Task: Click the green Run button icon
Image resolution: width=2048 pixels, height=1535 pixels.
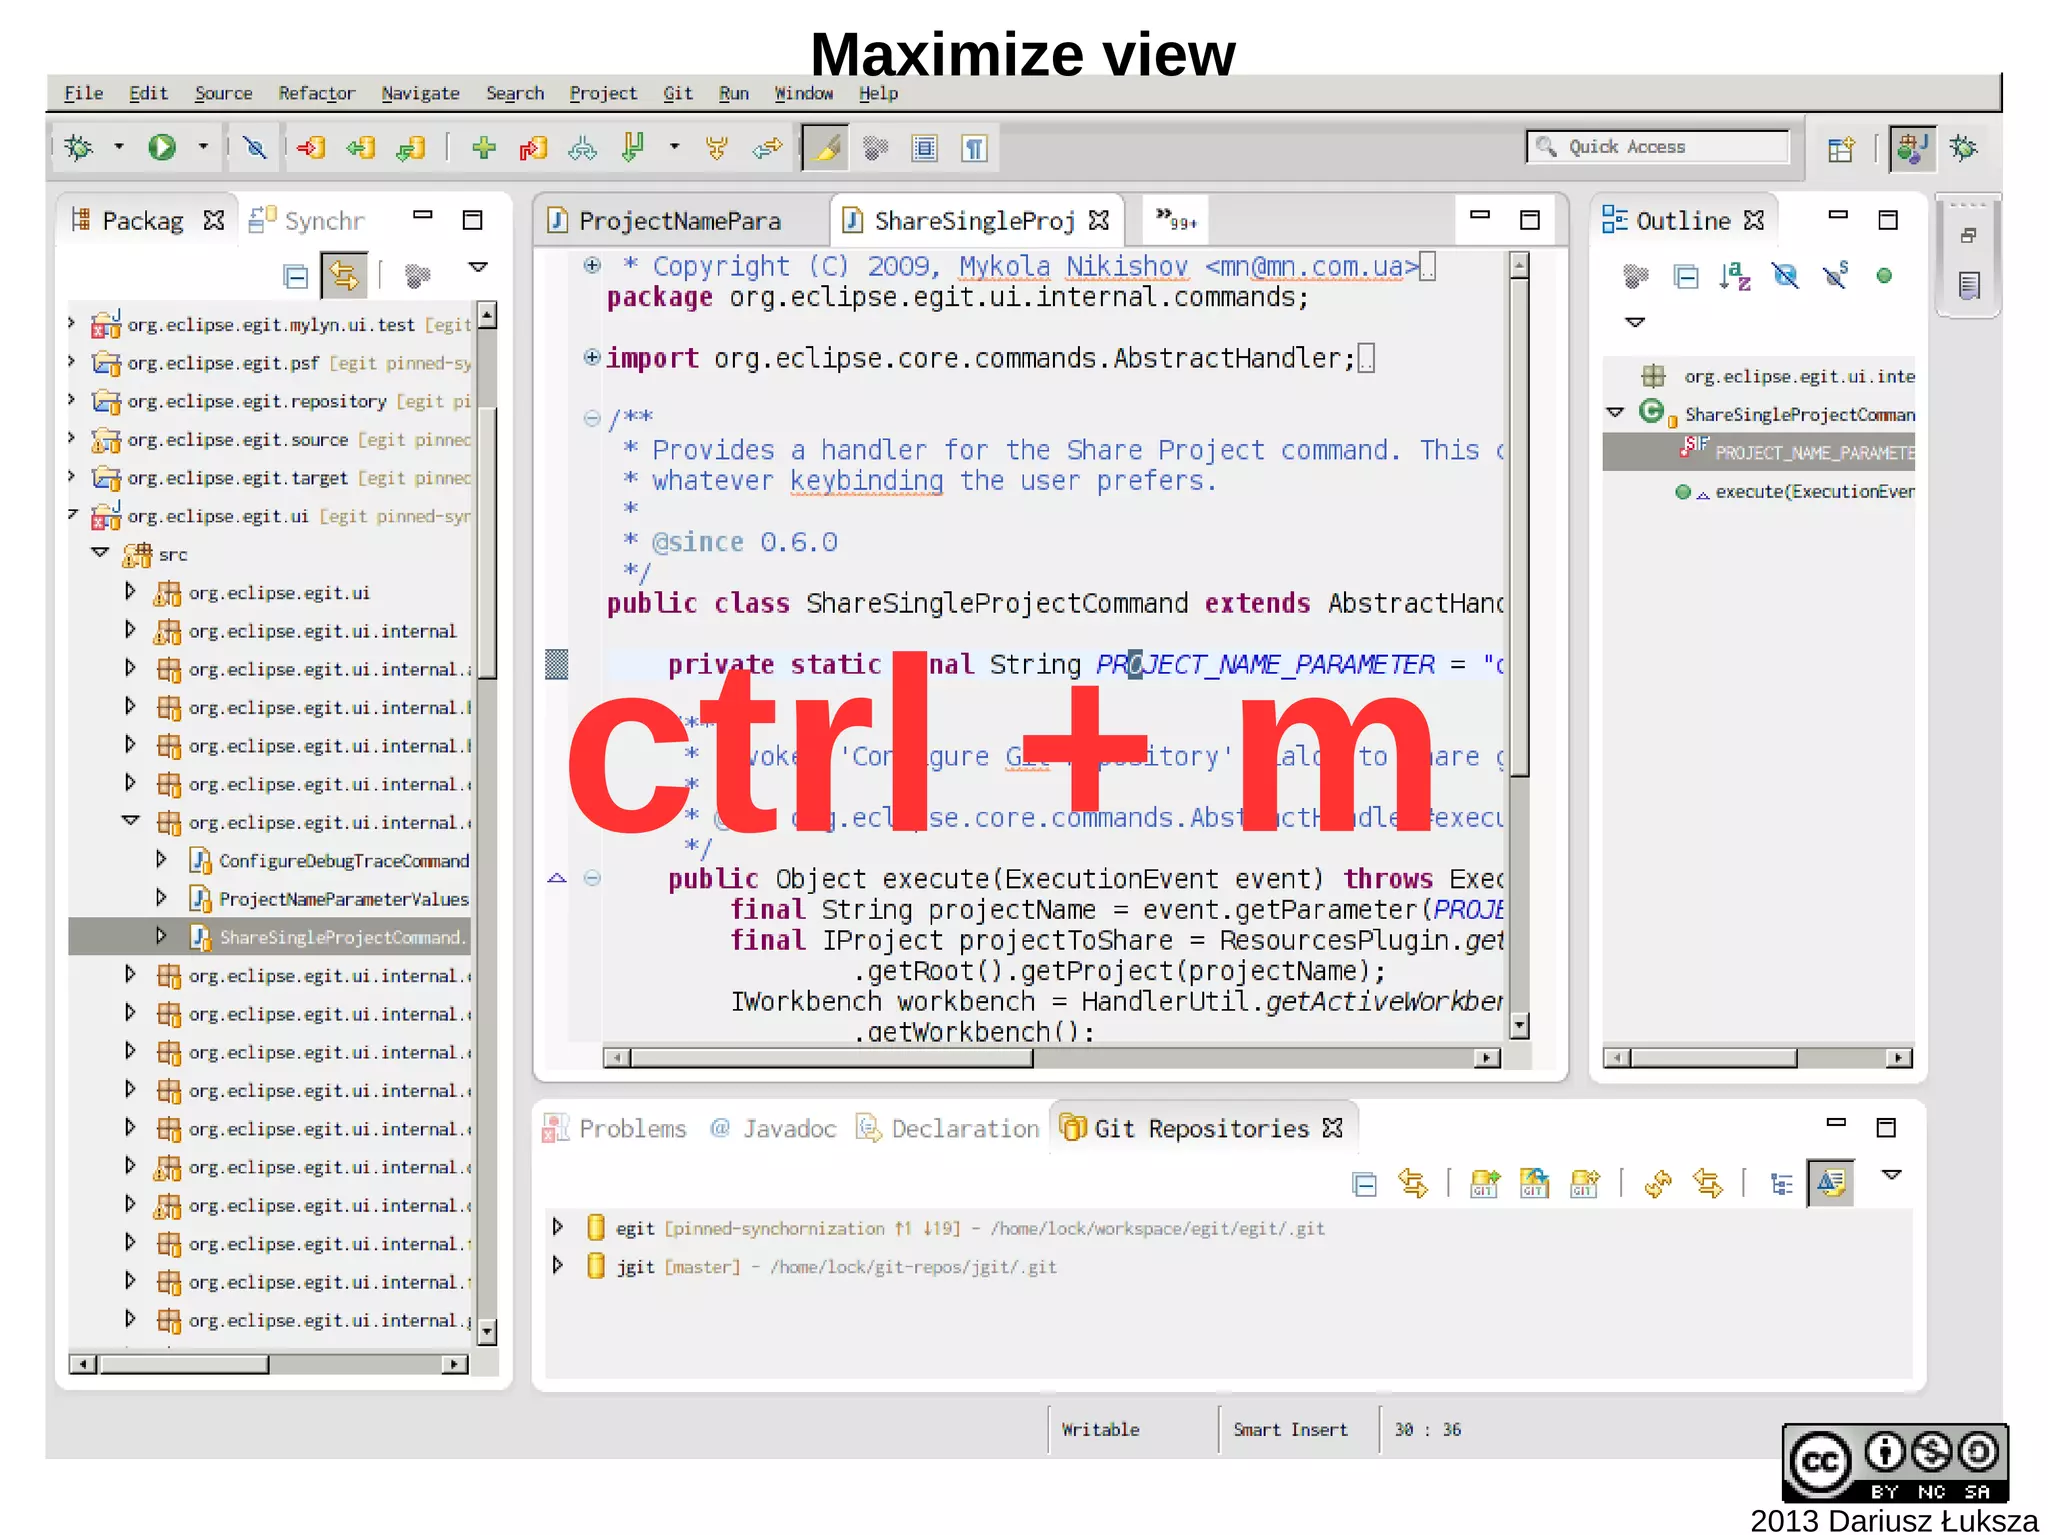Action: point(162,148)
